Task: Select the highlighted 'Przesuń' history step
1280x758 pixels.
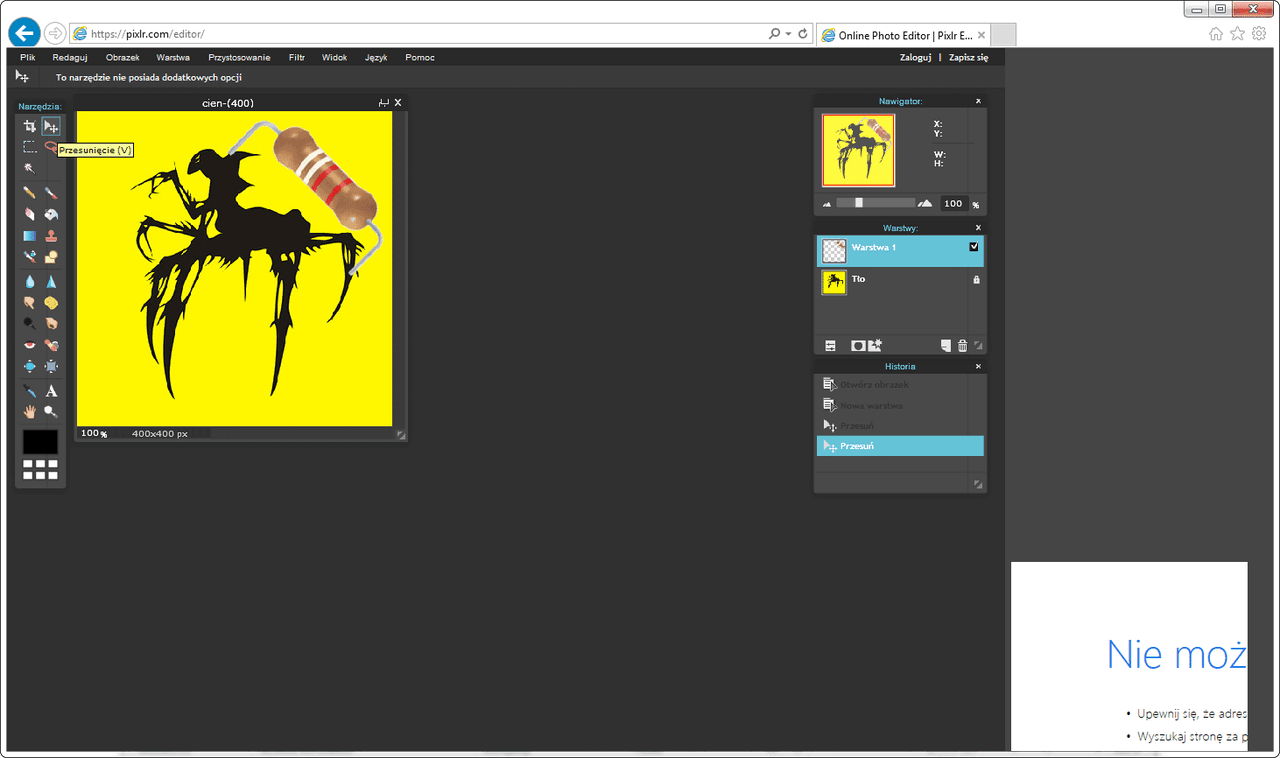Action: (x=900, y=446)
